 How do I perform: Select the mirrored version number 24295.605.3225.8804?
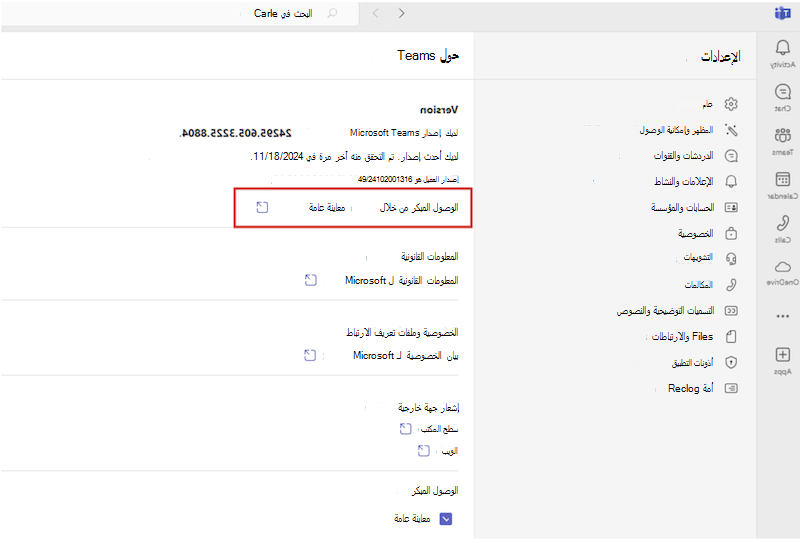(236, 133)
